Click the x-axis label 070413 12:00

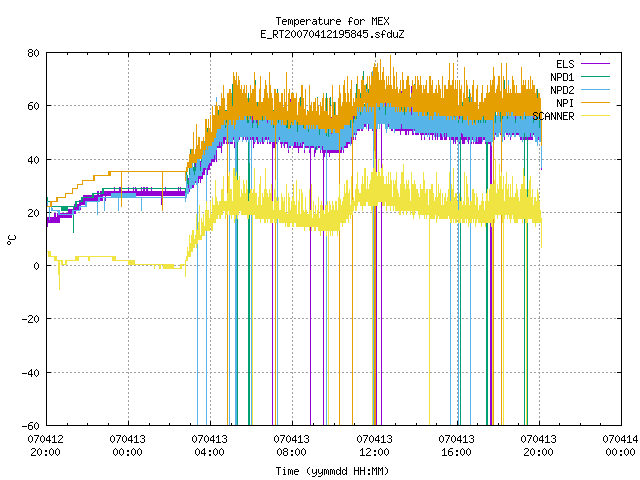coord(374,446)
